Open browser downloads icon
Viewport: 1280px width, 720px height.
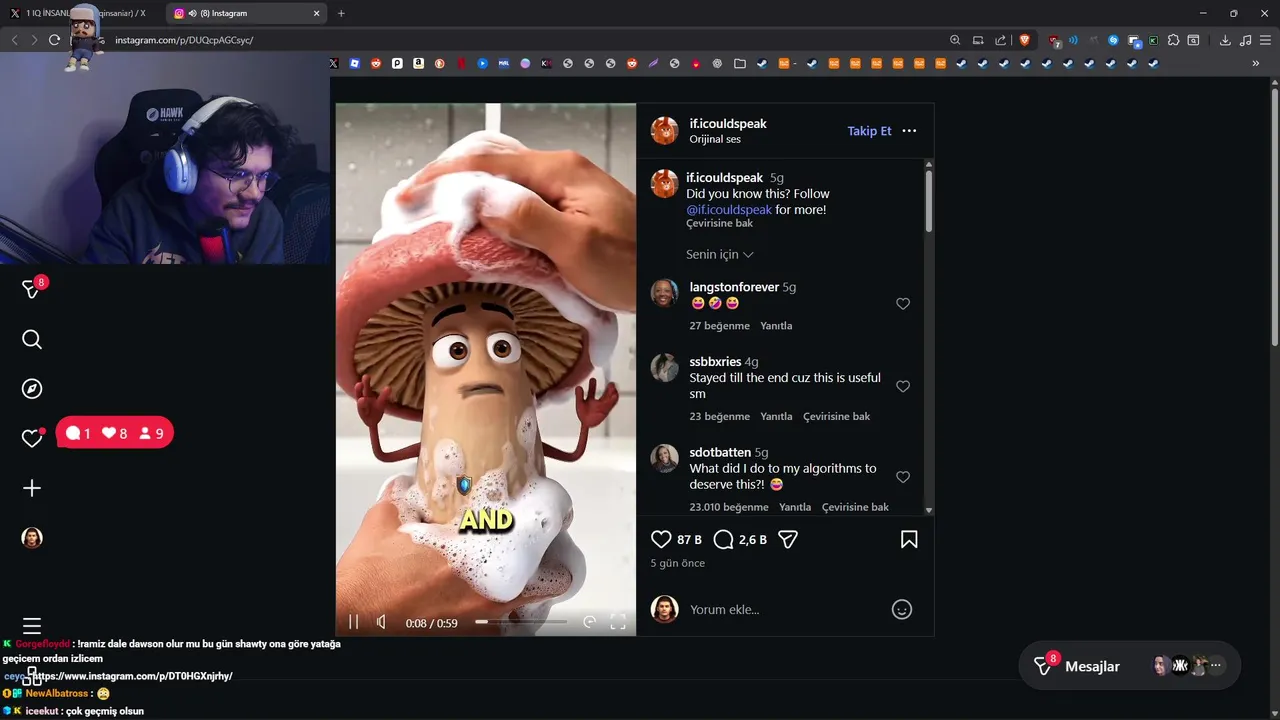(1225, 40)
